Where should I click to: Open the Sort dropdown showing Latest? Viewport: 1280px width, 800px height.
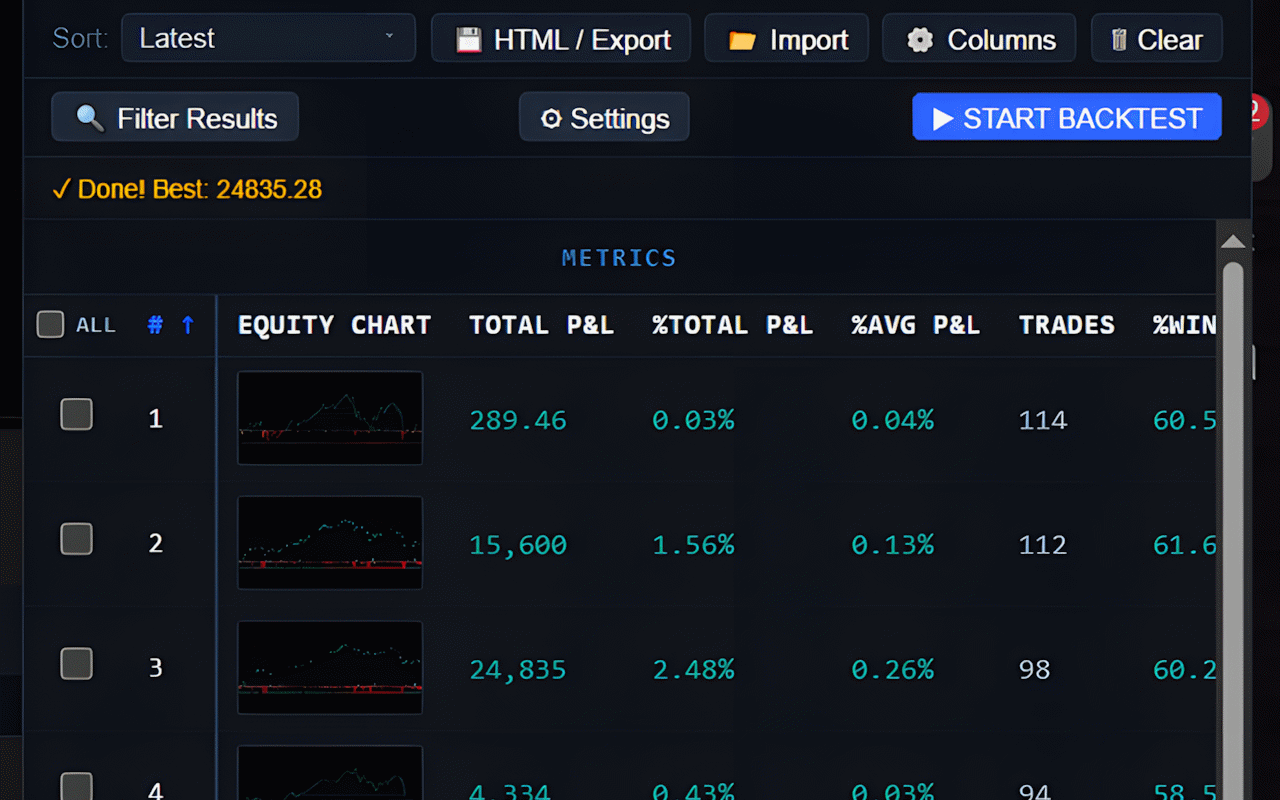click(268, 38)
